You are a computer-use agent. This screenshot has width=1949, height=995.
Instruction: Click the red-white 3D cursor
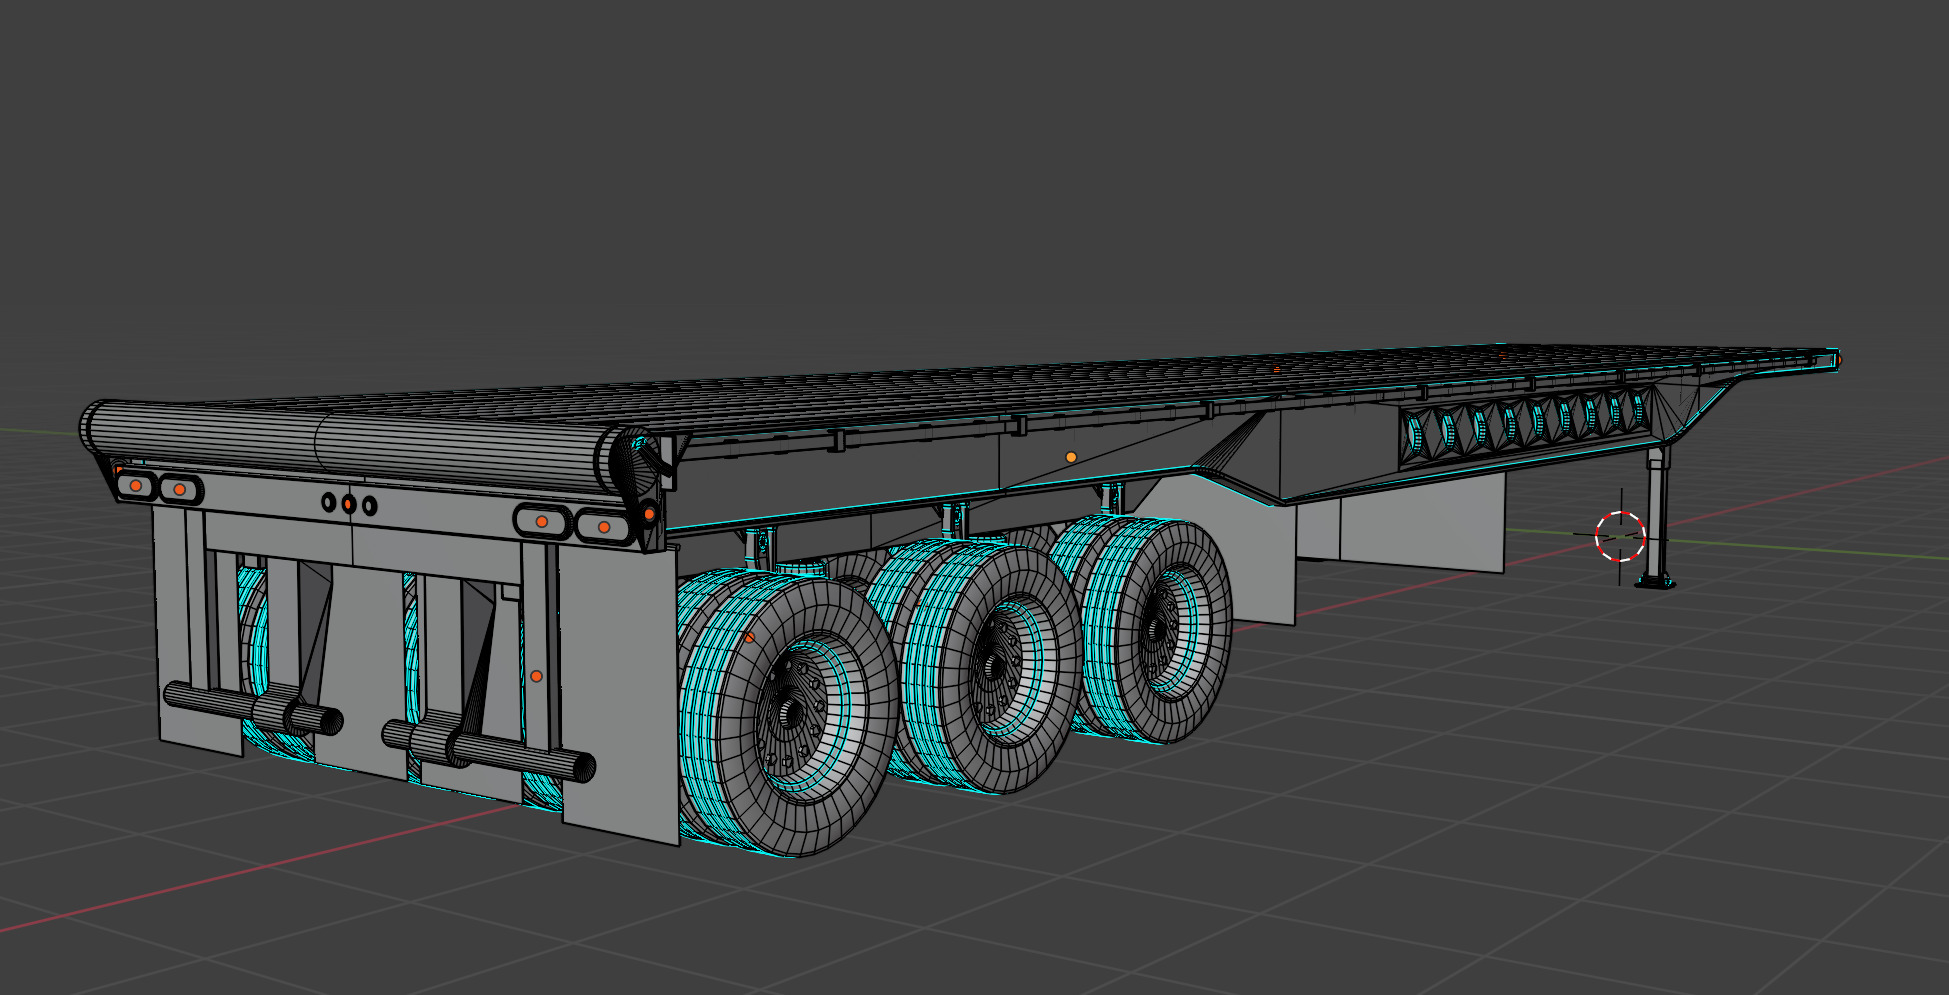pyautogui.click(x=1620, y=536)
